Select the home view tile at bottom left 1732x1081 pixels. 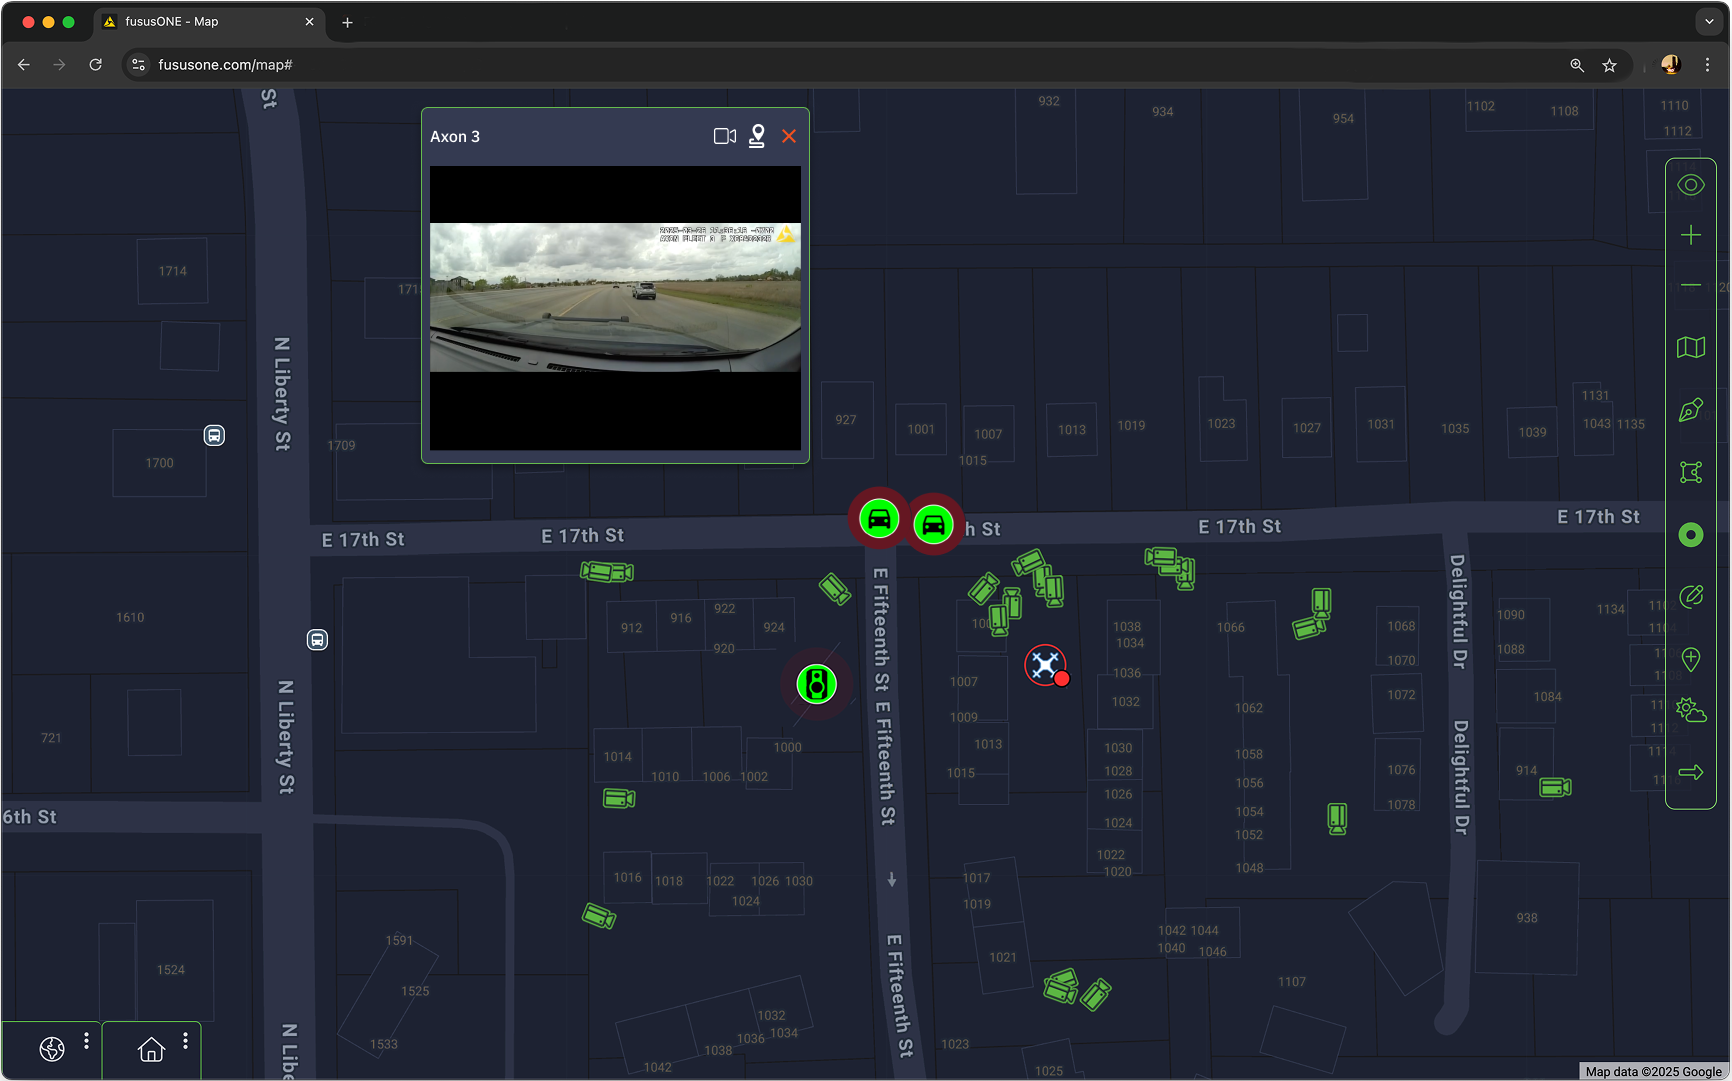(x=151, y=1049)
